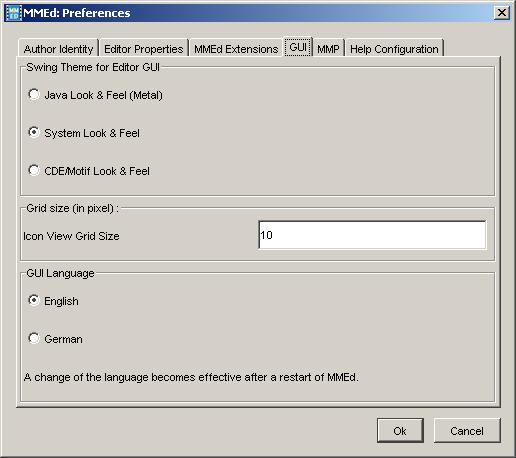Select the GUI tab

pyautogui.click(x=298, y=47)
